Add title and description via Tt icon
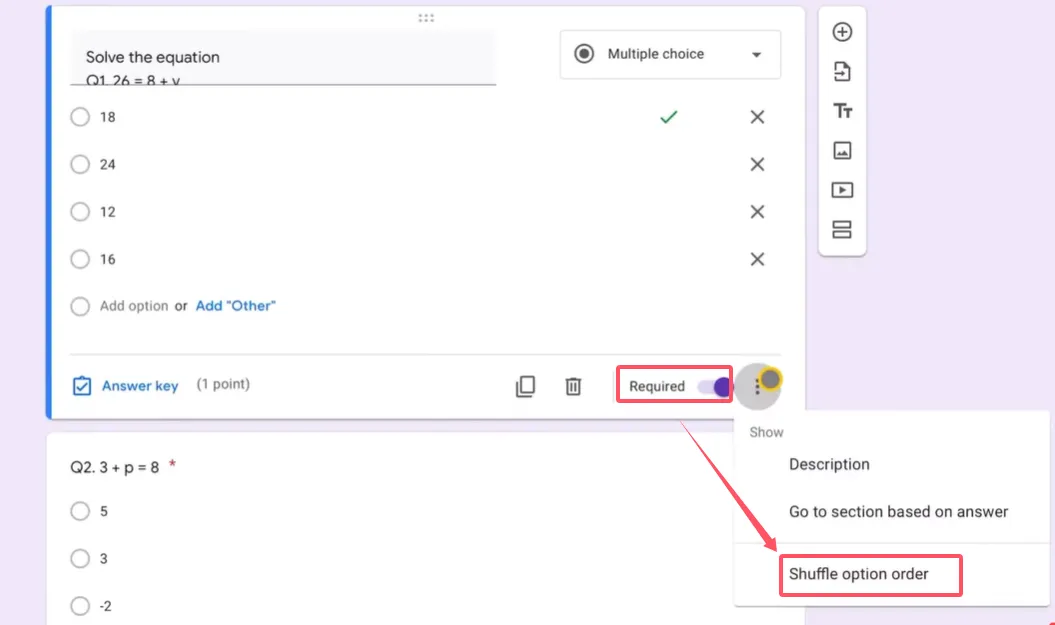The height and width of the screenshot is (625, 1055). point(842,111)
